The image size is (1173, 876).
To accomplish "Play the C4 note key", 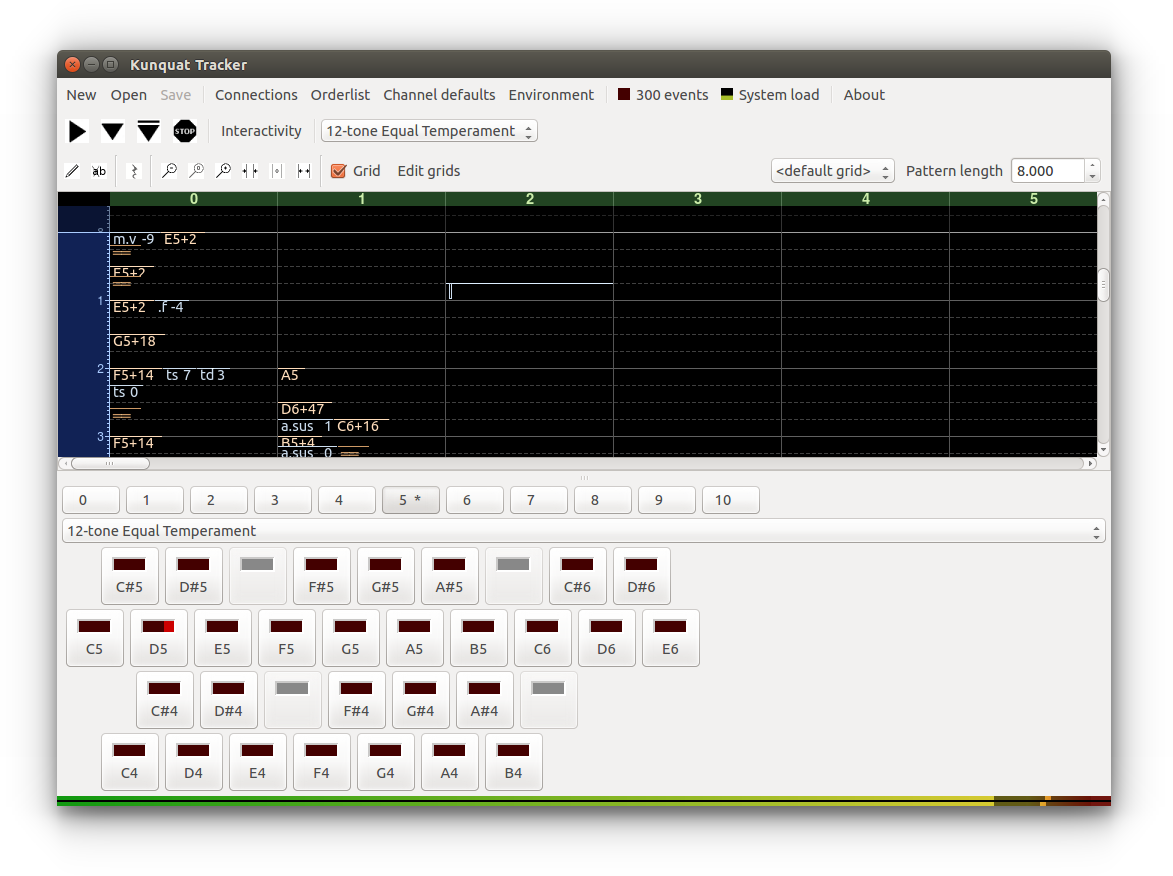I will pyautogui.click(x=129, y=762).
